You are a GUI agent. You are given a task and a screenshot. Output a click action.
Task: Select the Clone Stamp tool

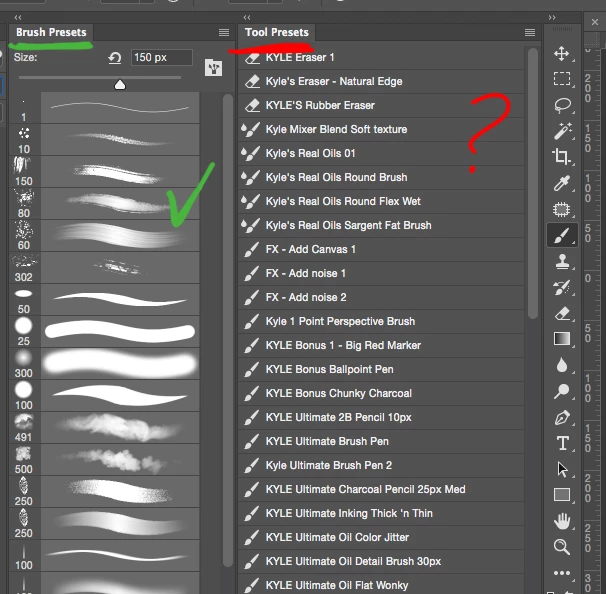click(x=562, y=262)
